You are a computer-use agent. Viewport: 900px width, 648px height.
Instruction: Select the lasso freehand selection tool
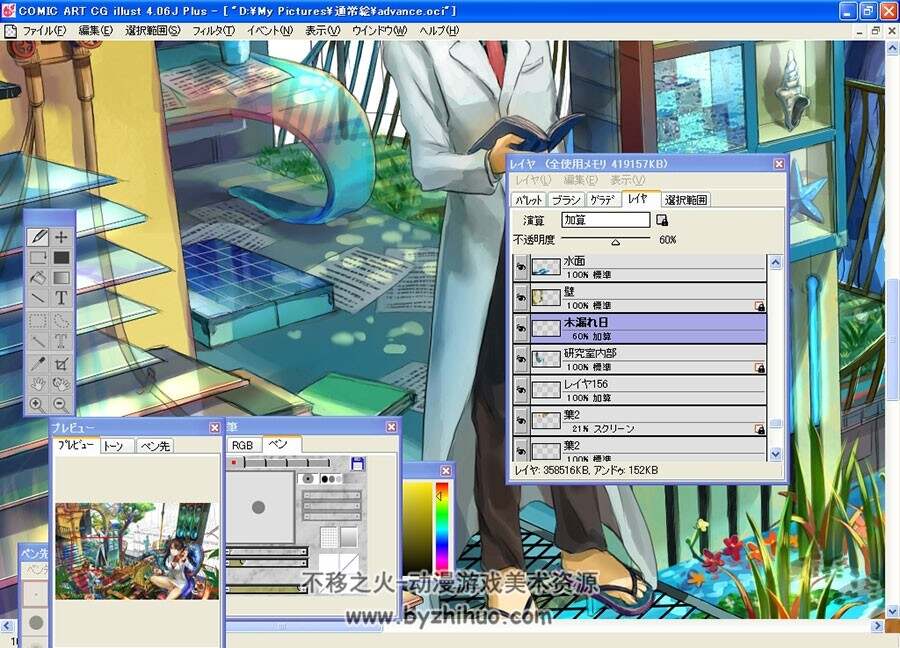61,320
